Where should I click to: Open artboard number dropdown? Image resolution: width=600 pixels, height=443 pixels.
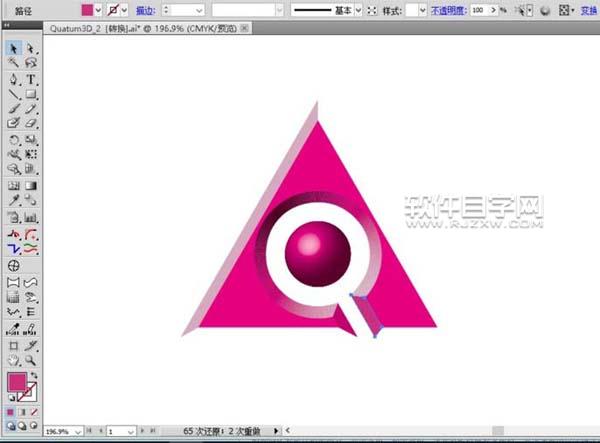[x=131, y=432]
